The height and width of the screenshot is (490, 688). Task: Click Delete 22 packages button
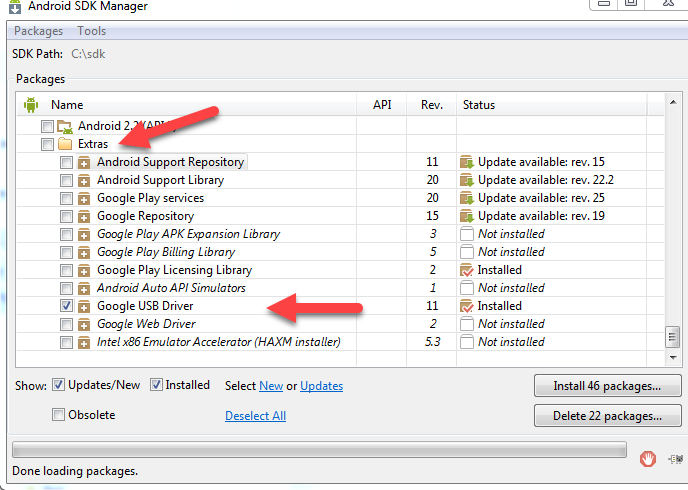click(607, 415)
